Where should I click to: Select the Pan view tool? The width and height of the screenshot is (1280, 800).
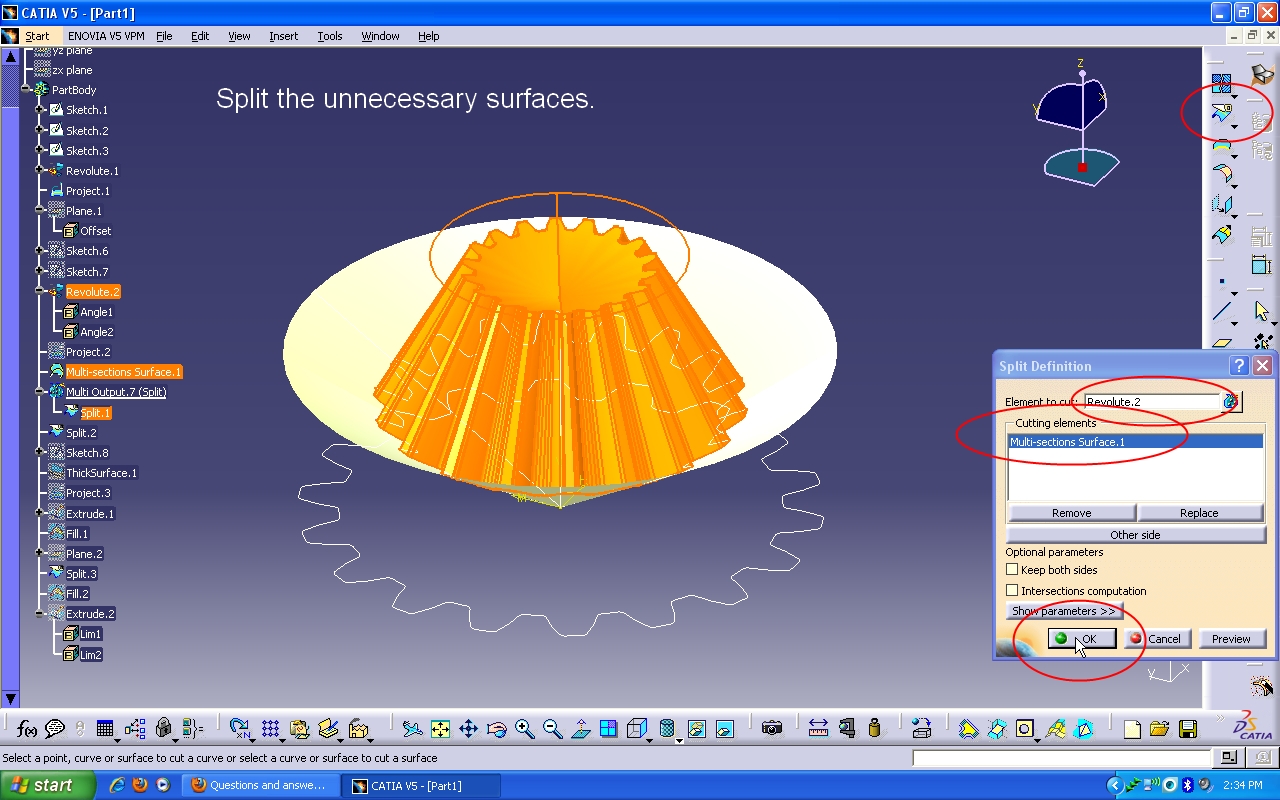tap(468, 729)
